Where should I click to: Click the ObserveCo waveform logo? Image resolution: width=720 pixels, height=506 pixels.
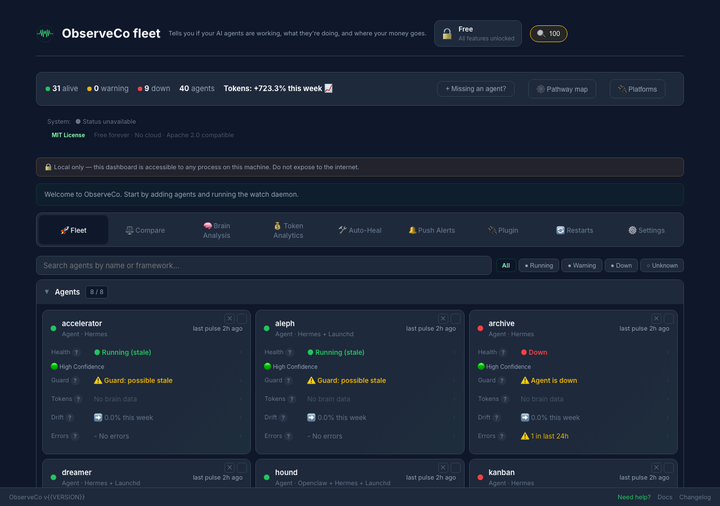point(45,33)
